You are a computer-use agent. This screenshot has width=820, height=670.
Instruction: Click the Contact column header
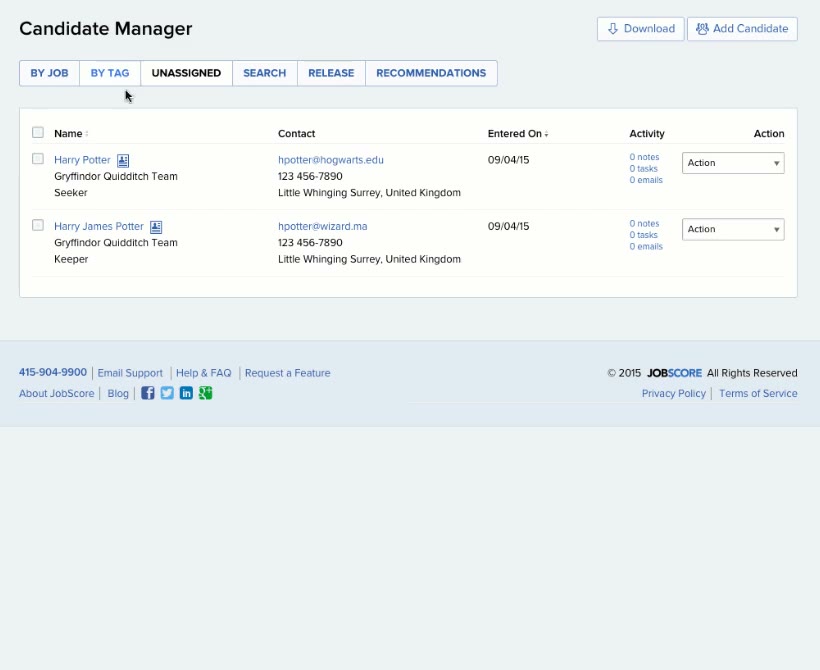(x=297, y=133)
